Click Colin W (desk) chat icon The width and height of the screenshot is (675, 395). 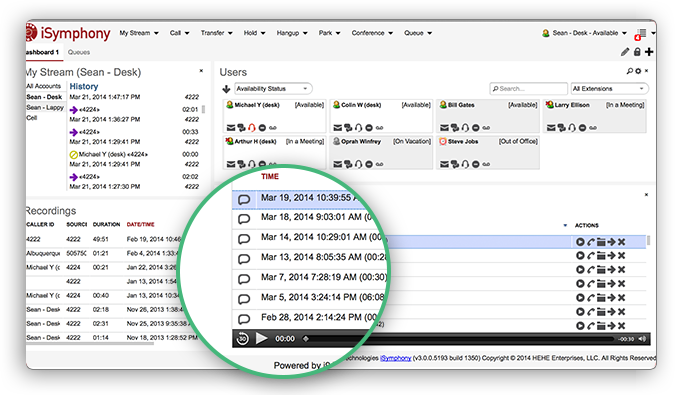click(x=348, y=128)
